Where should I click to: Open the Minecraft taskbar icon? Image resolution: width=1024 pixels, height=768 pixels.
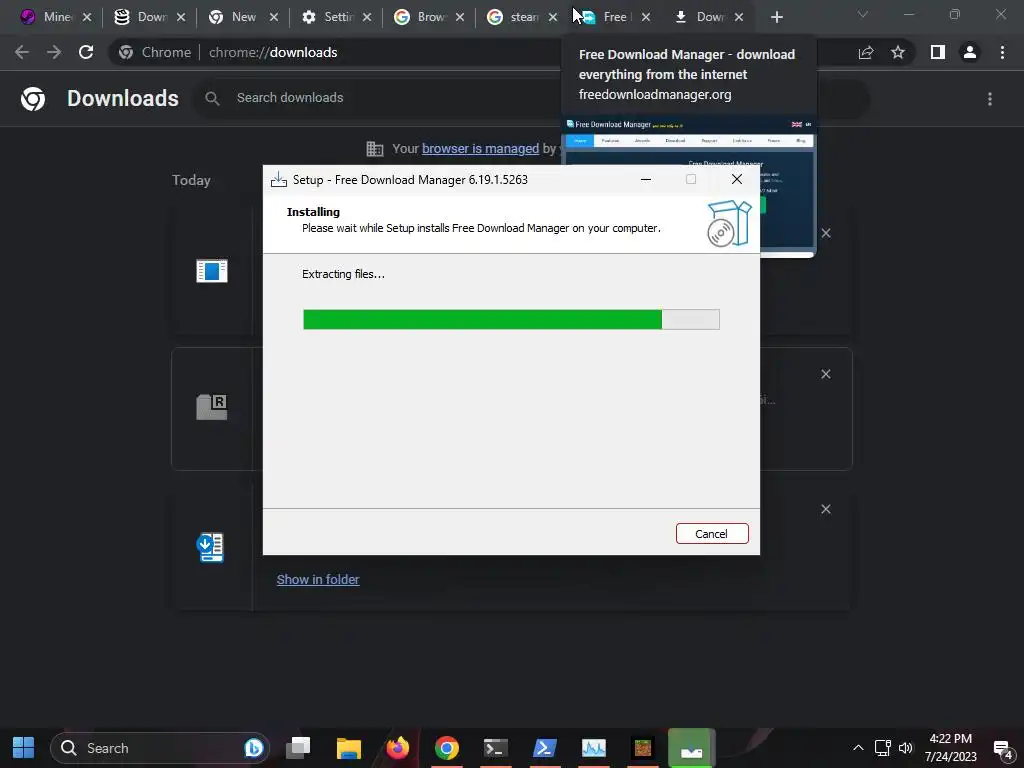[x=643, y=748]
